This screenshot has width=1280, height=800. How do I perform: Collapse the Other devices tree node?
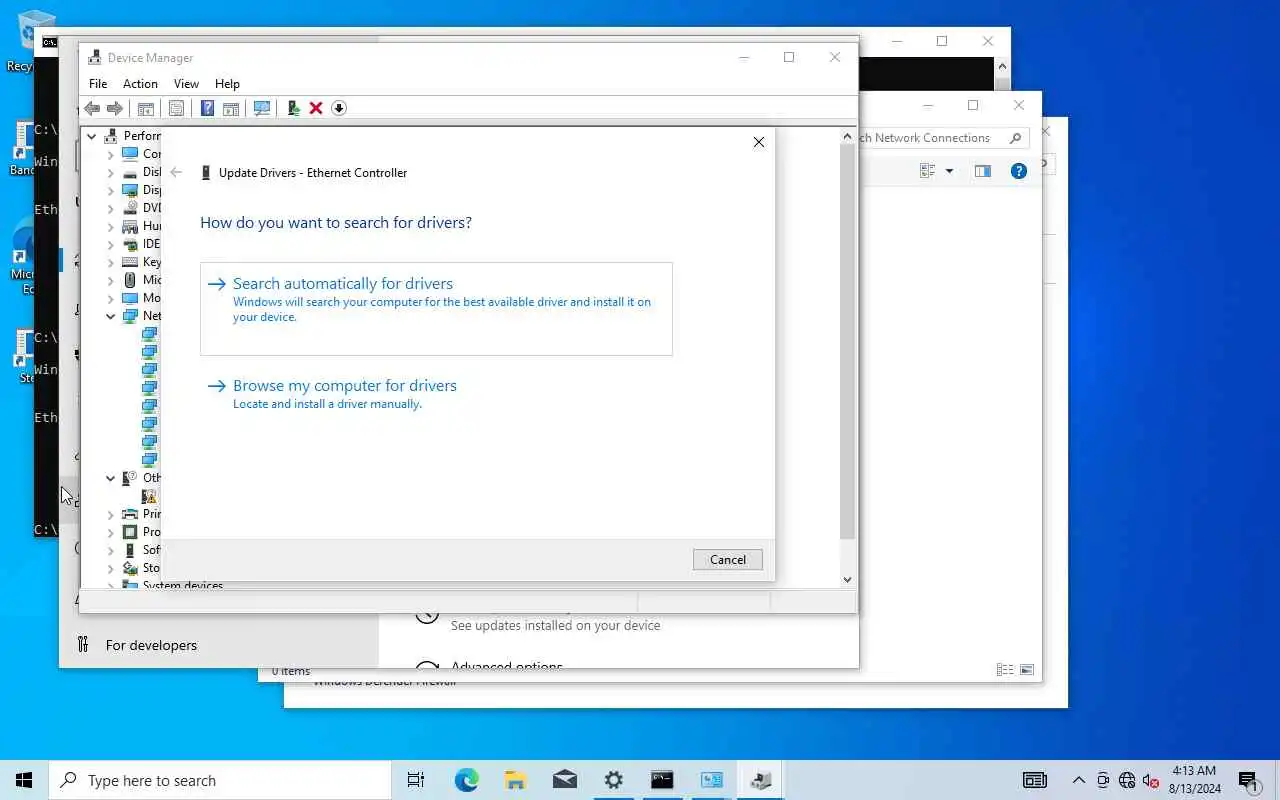click(111, 478)
